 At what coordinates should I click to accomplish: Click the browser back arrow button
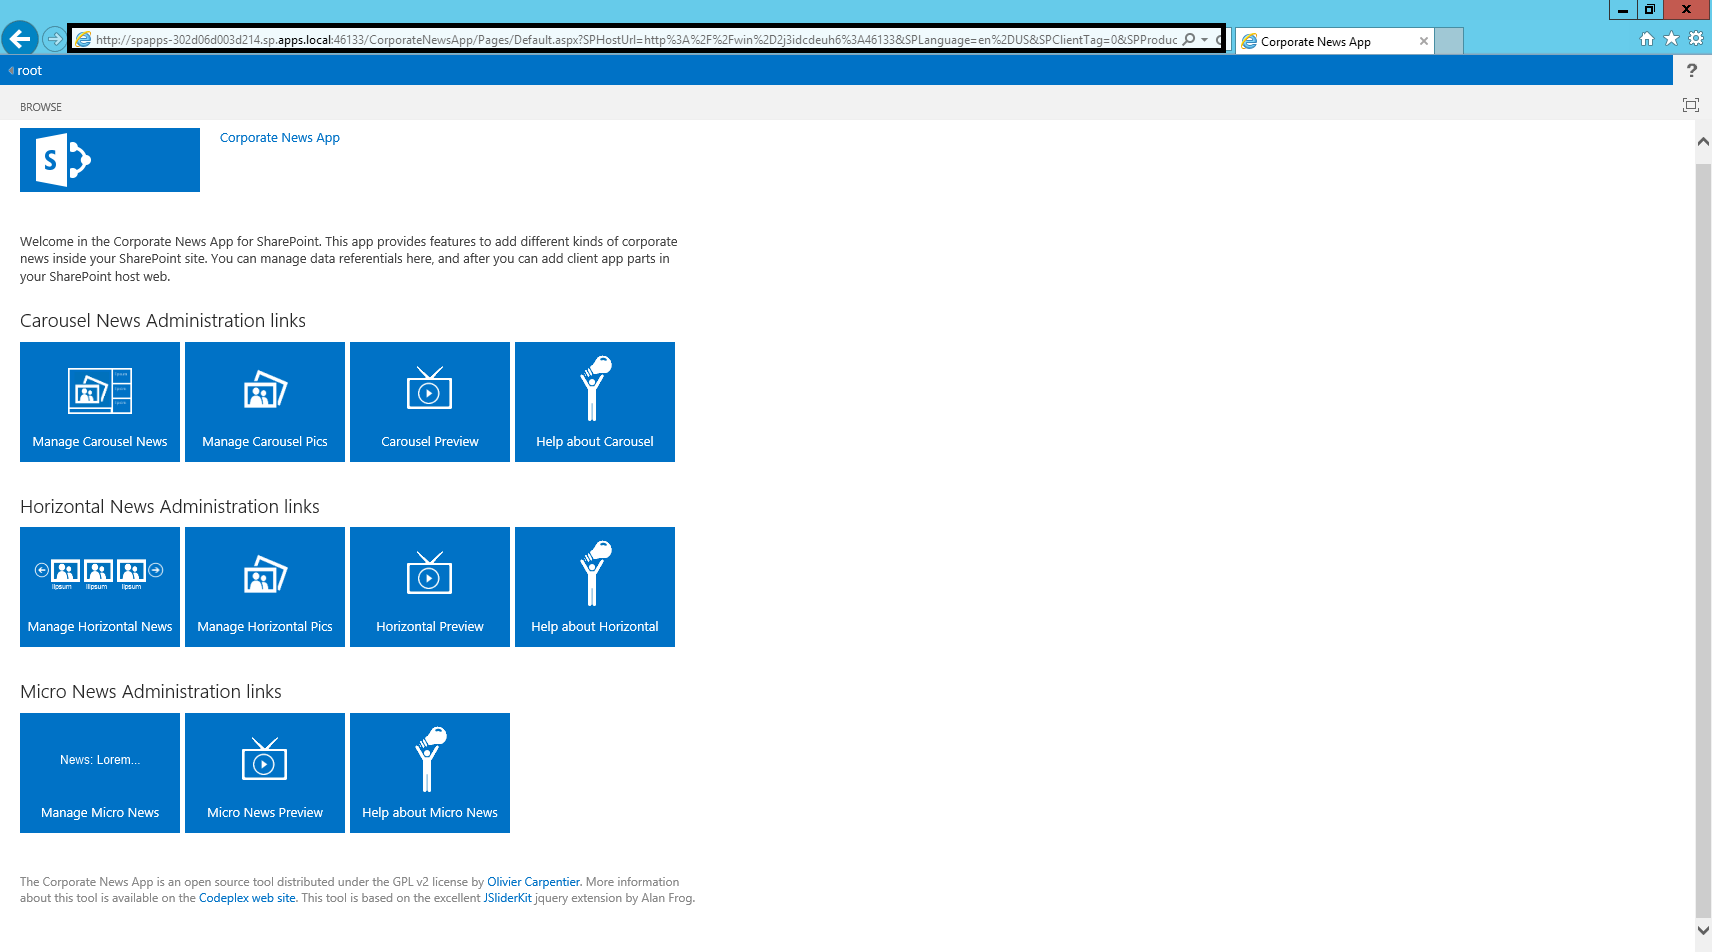(x=19, y=39)
